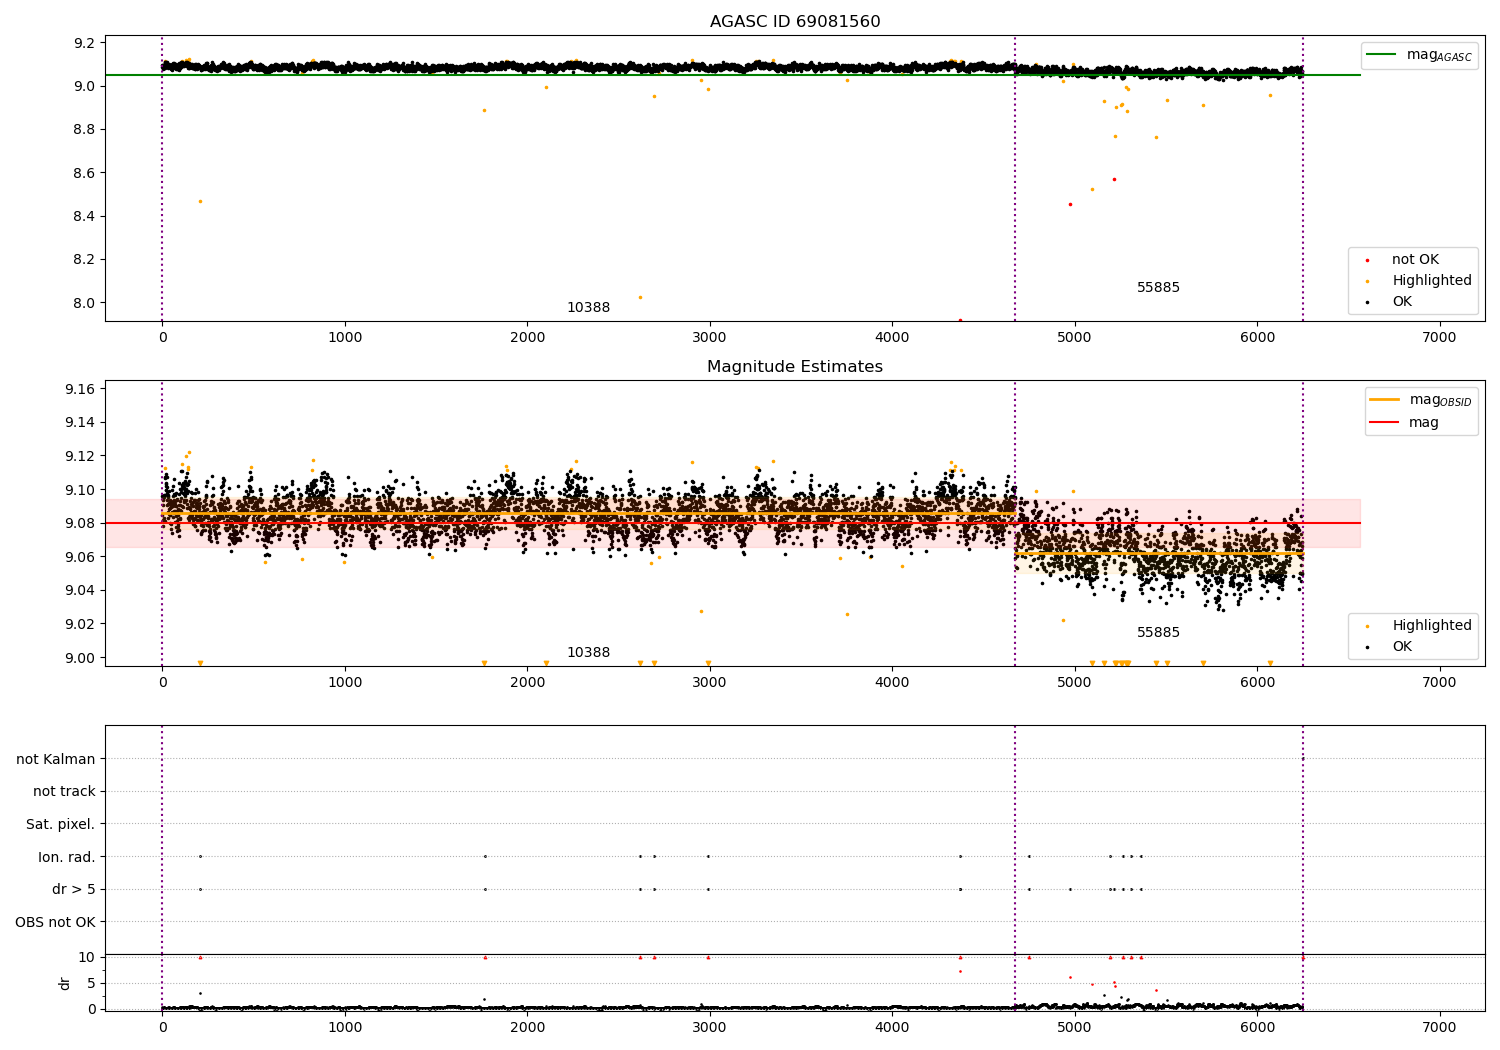Click the 'Magnitude Estimates' plot title
Image resolution: width=1500 pixels, height=1050 pixels.
click(x=795, y=367)
